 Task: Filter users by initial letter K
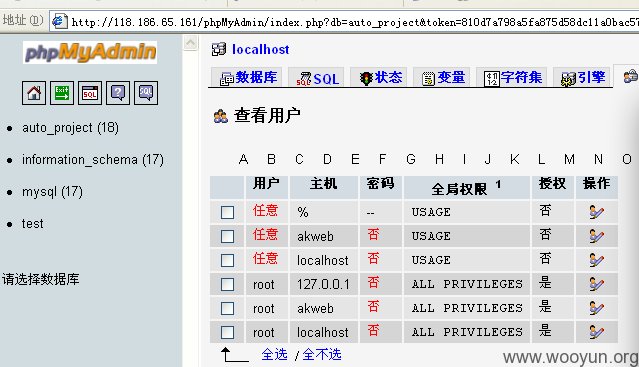click(x=515, y=159)
